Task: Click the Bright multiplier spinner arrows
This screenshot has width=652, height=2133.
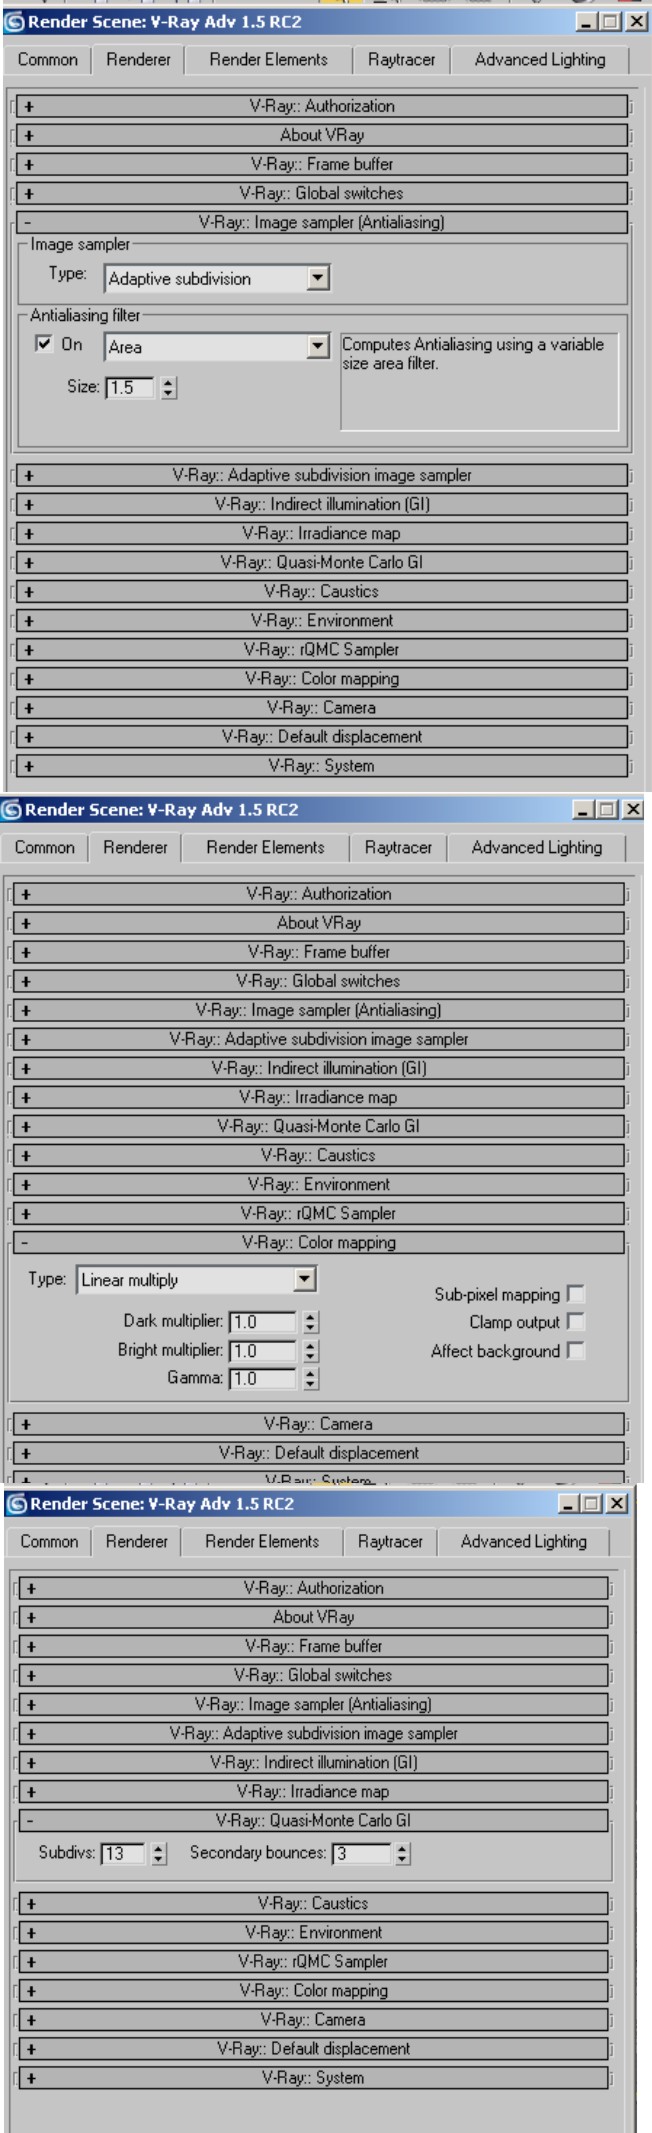Action: (x=311, y=1350)
